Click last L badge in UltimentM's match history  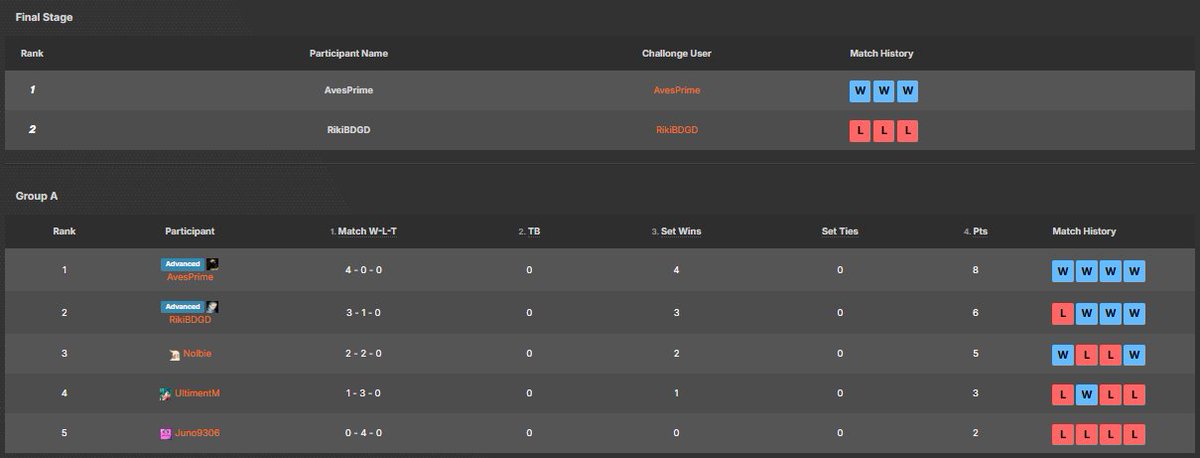tap(1134, 394)
